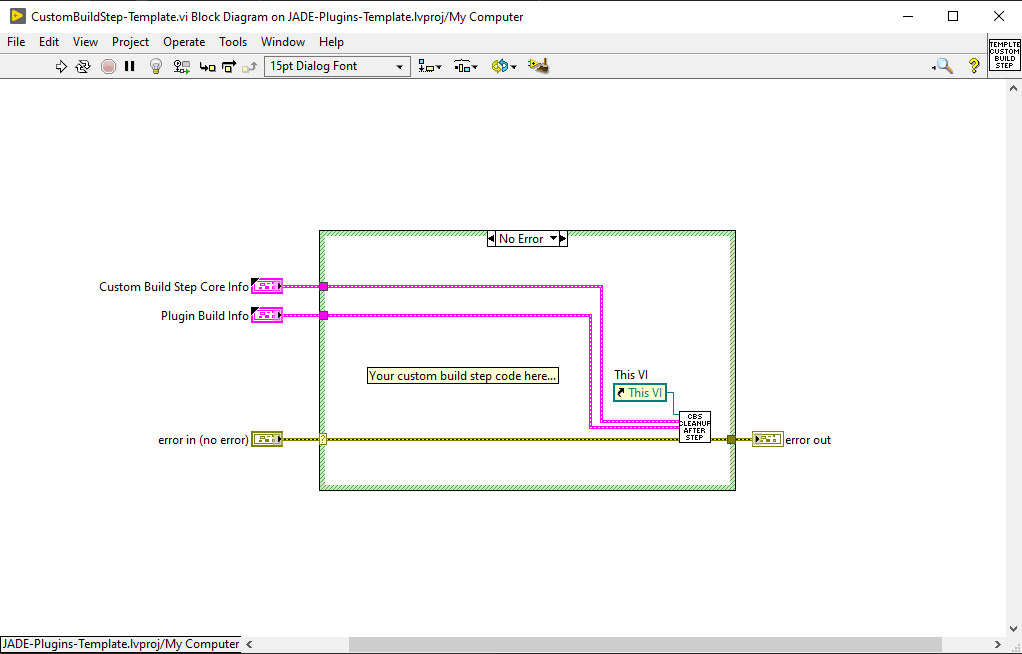Viewport: 1022px width, 654px height.
Task: Click the search magnifier icon
Action: [x=941, y=66]
